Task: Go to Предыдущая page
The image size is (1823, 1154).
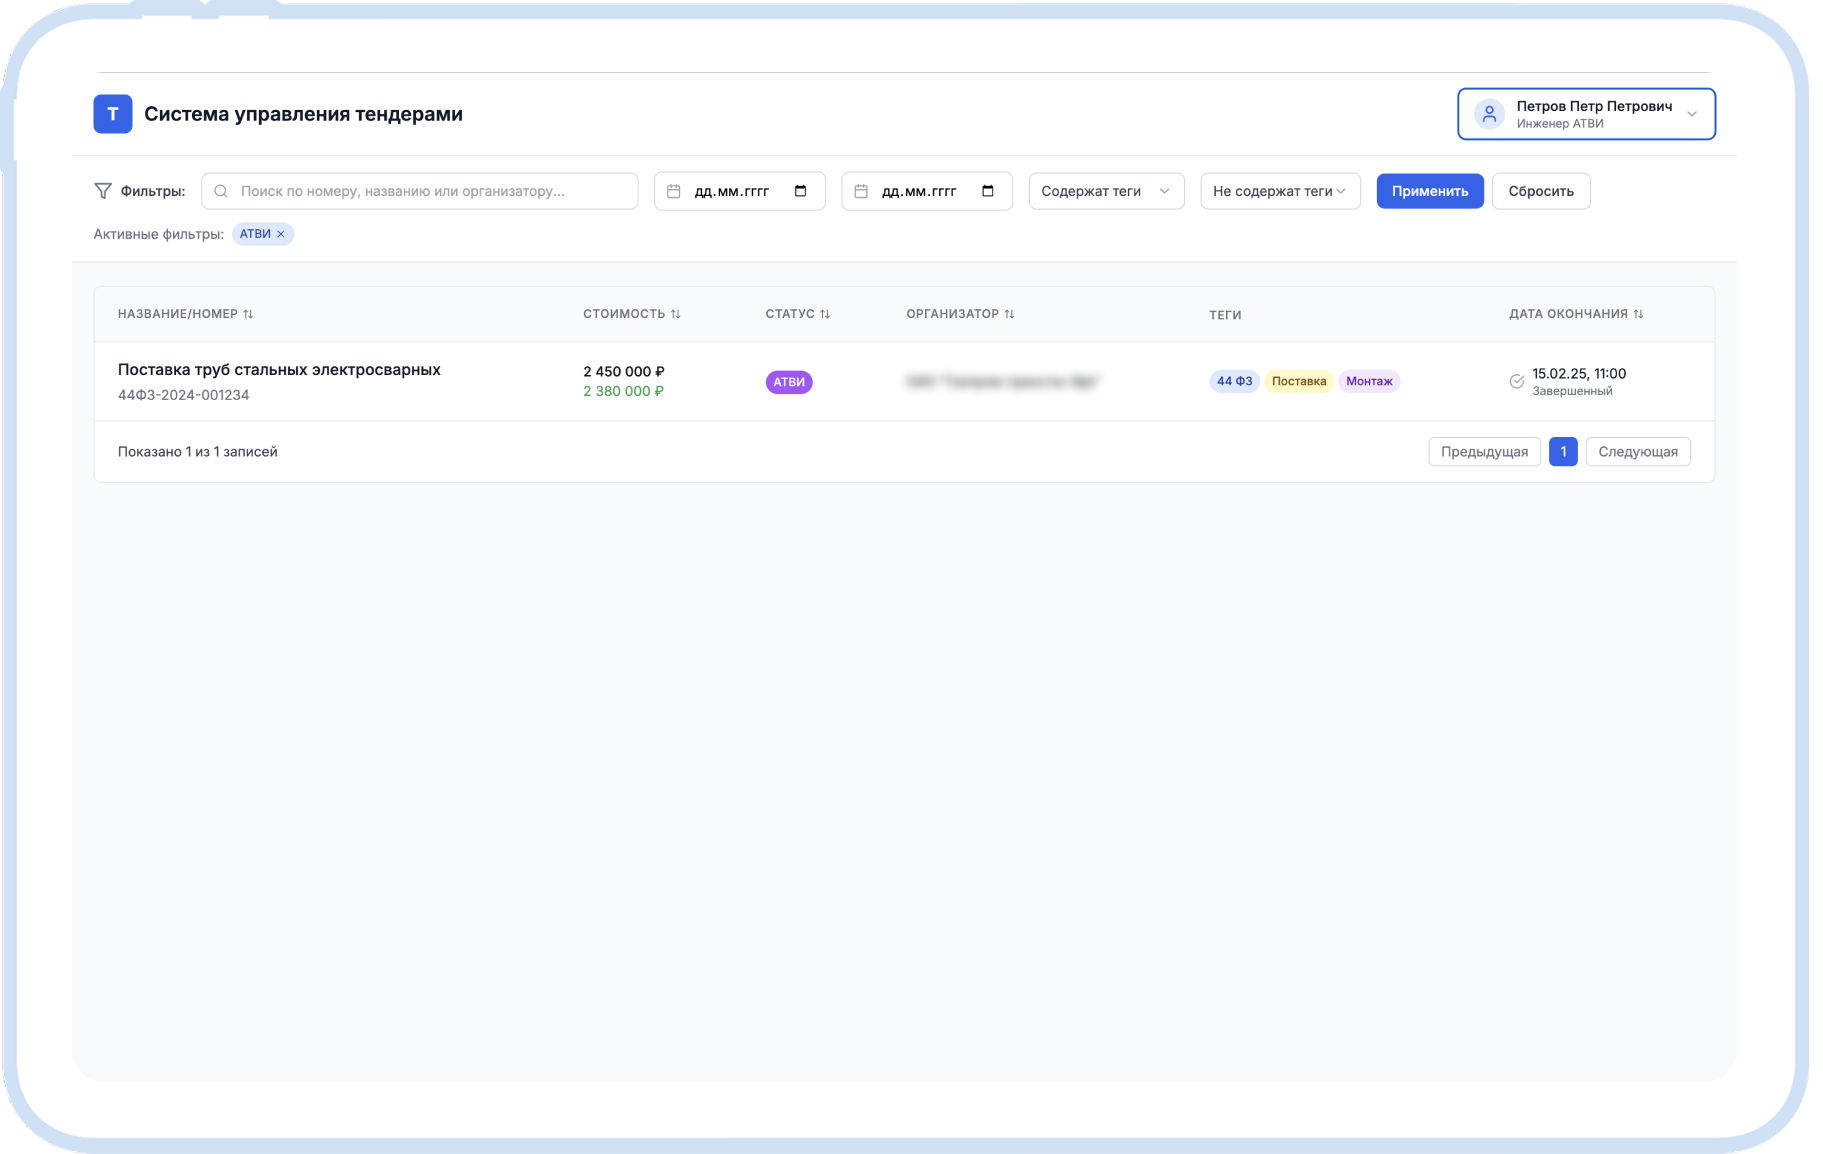Action: point(1484,452)
